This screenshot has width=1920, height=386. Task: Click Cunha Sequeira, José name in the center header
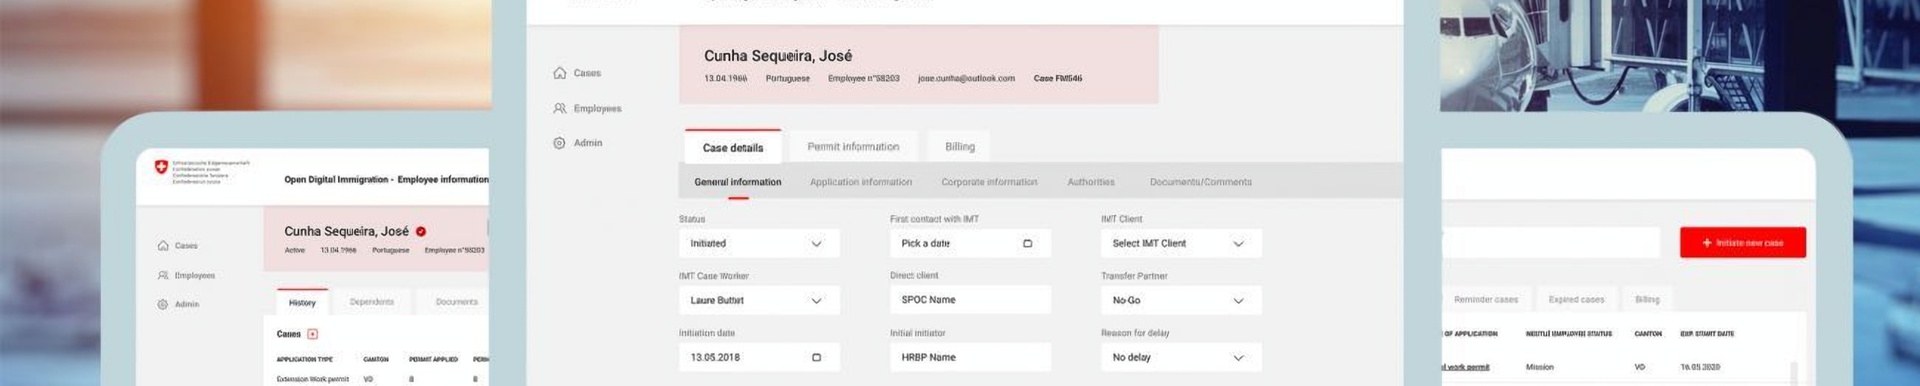(x=778, y=56)
